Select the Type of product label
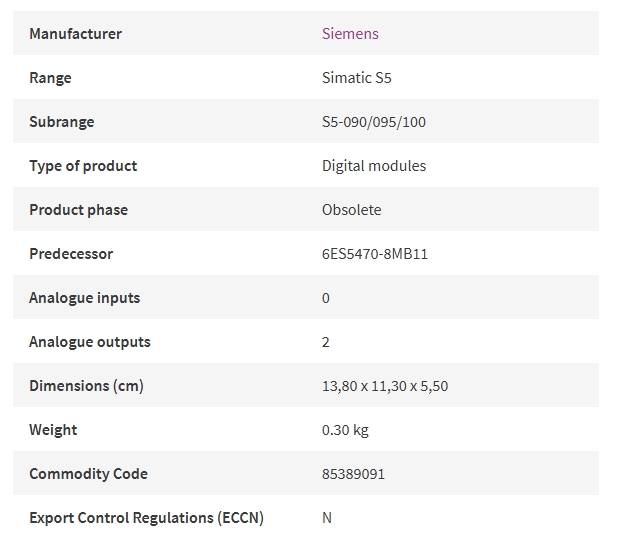624x544 pixels. tap(83, 166)
